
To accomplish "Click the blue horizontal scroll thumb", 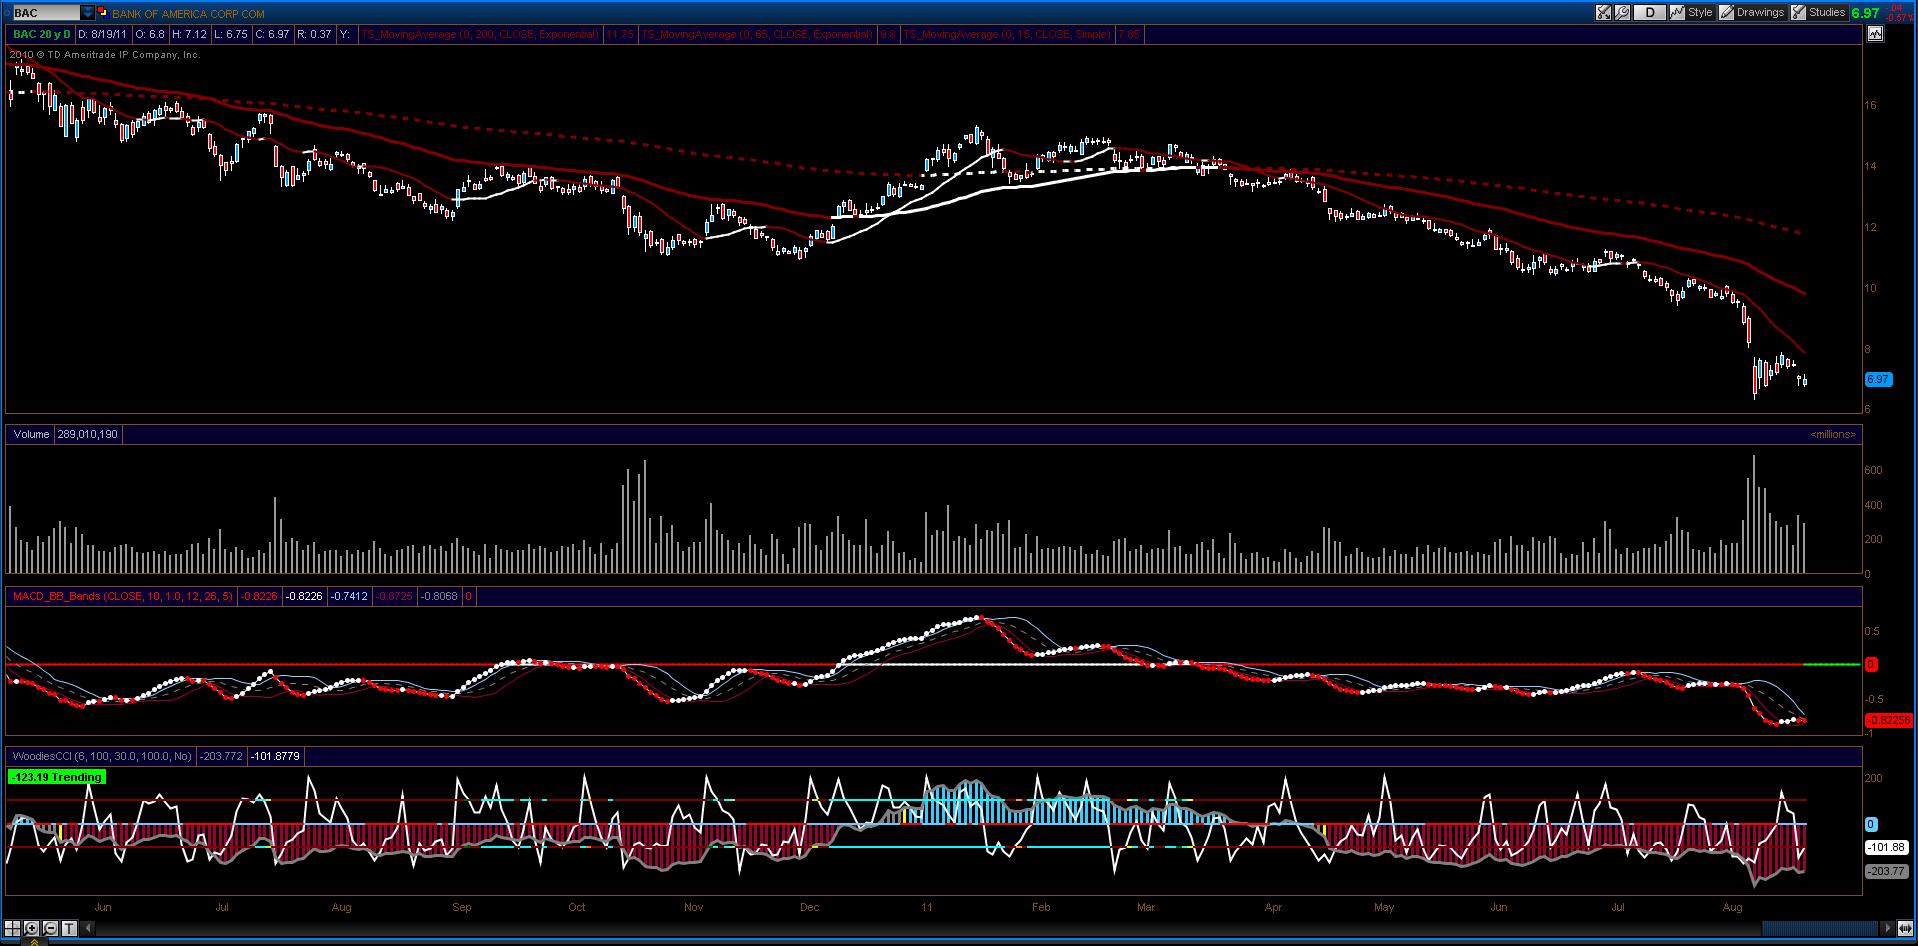I will (1820, 928).
